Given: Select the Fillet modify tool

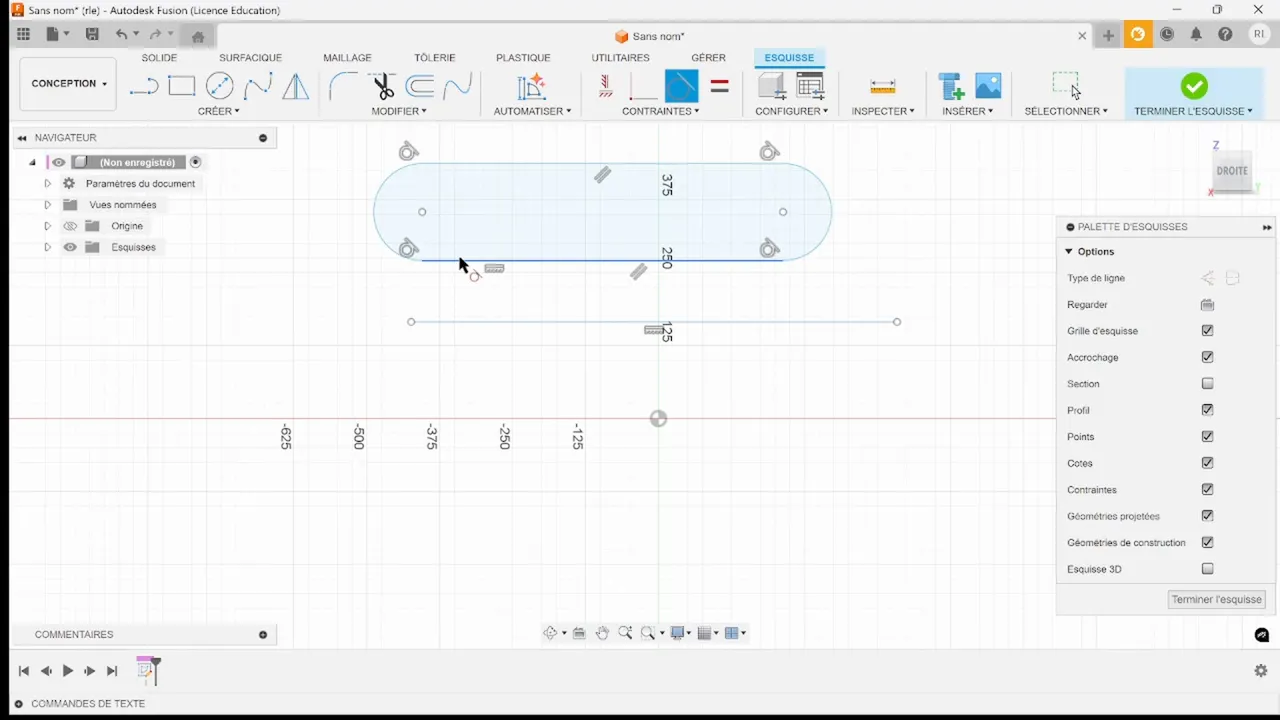Looking at the screenshot, I should (342, 87).
